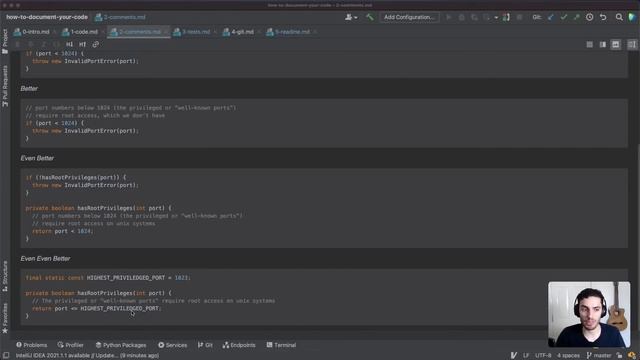Open the master git branch menu
This screenshot has width=640, height=360.
tap(599, 356)
